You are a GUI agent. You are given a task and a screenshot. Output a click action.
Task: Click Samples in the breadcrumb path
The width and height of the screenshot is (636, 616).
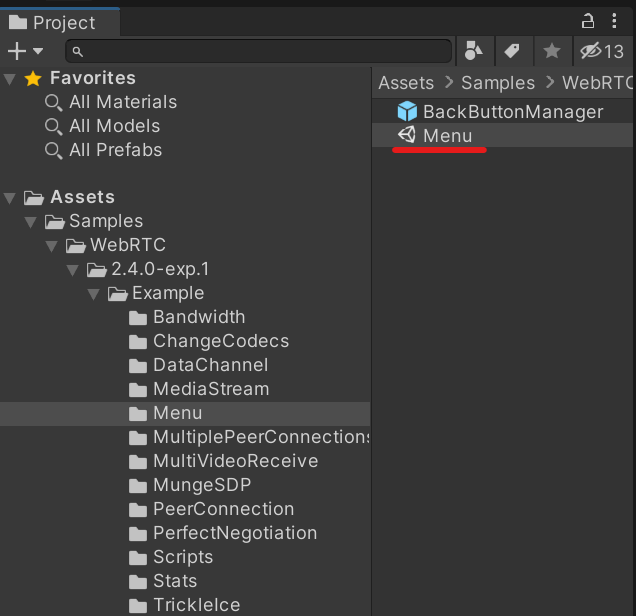tap(497, 83)
